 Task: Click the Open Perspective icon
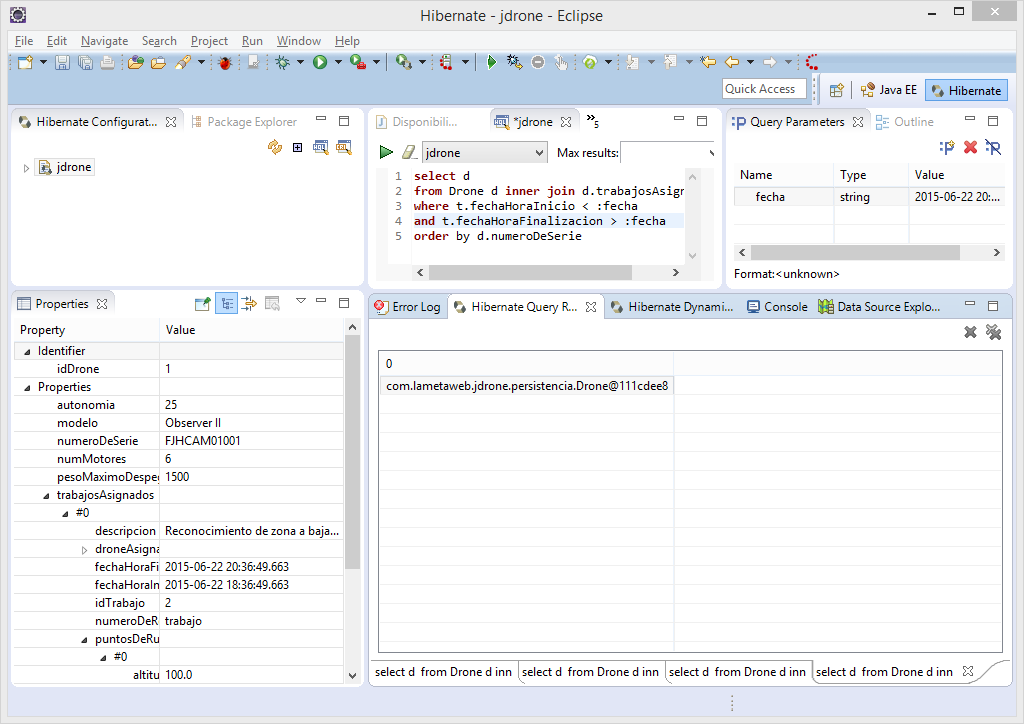[x=837, y=90]
